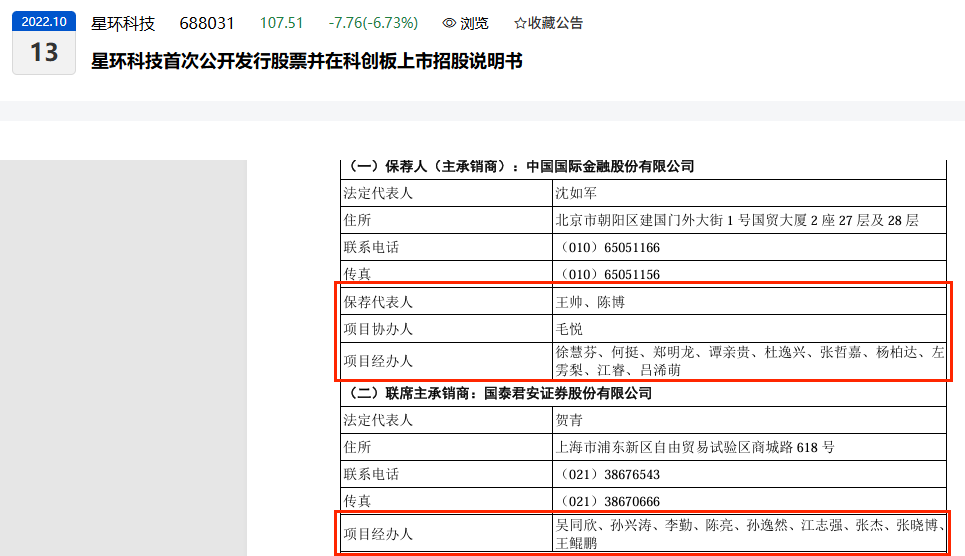Click the names 王帅、陈博
Image resolution: width=965 pixels, height=556 pixels.
click(590, 302)
